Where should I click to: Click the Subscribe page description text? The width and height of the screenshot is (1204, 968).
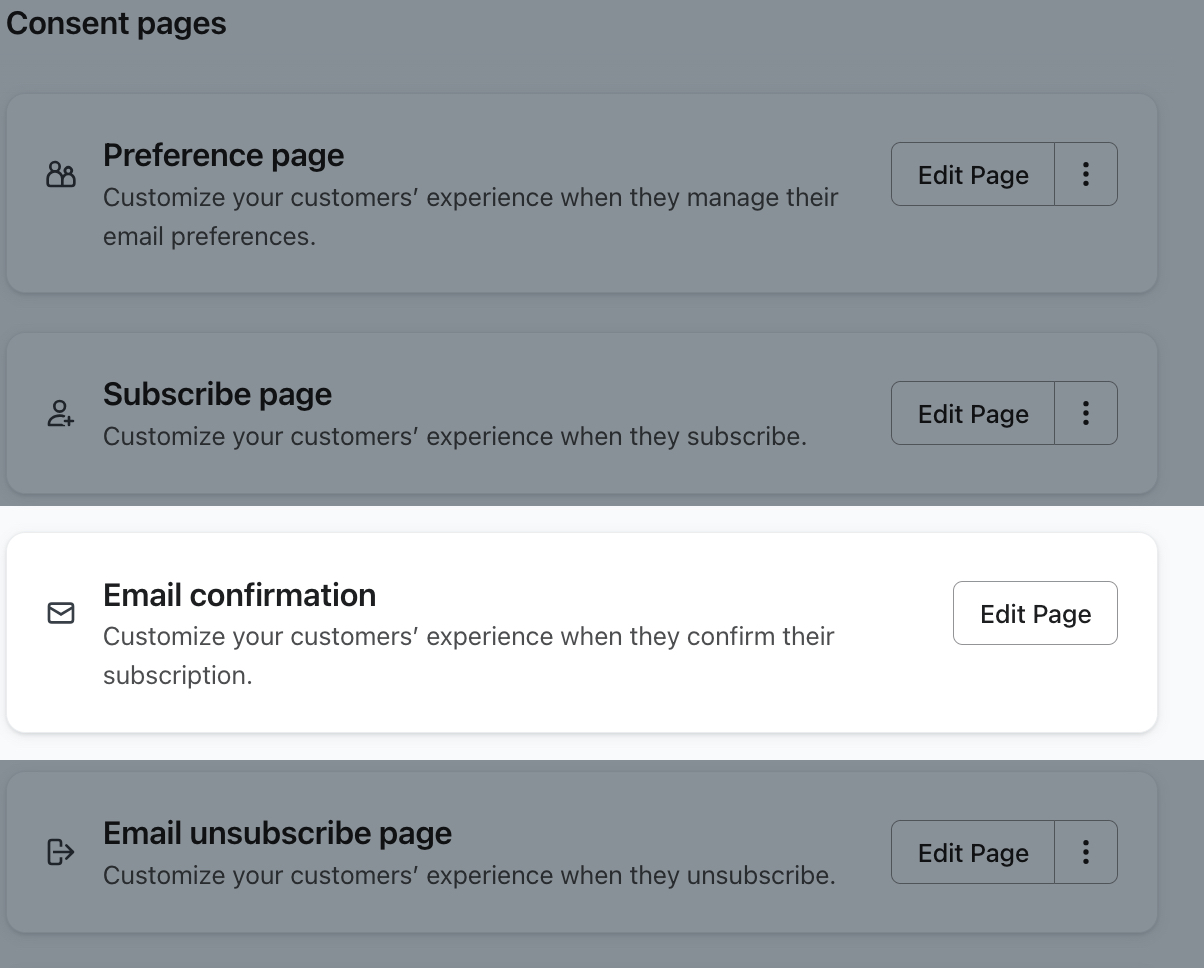[454, 437]
